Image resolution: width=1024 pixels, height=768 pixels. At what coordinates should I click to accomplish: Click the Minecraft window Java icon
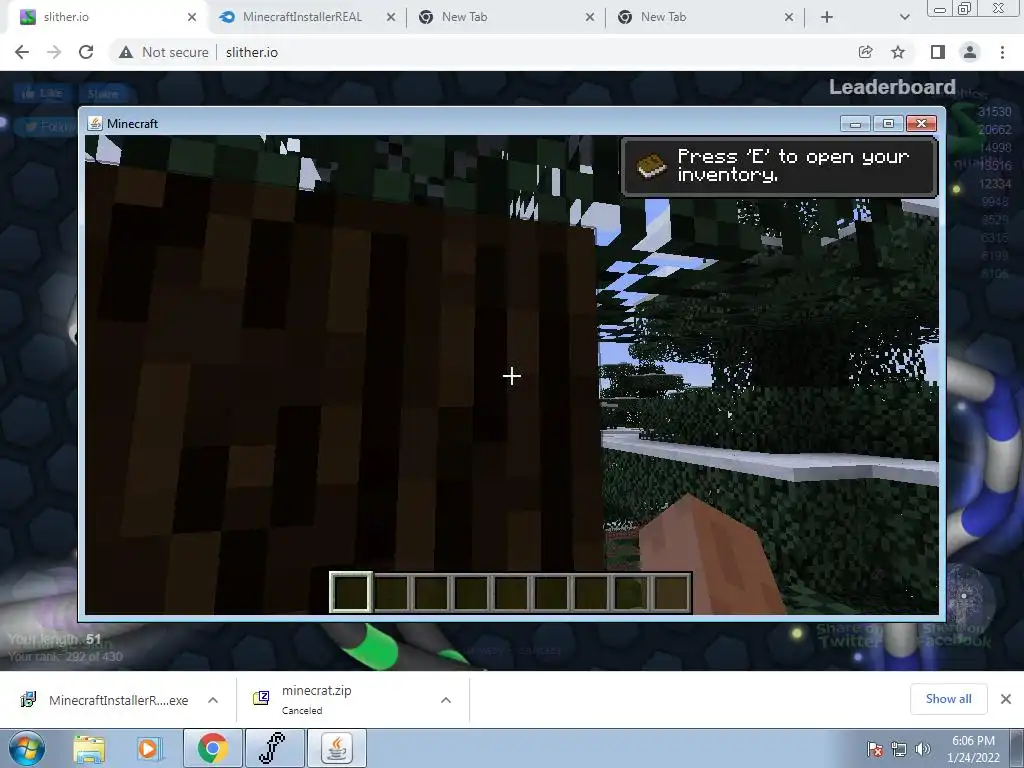pos(95,123)
